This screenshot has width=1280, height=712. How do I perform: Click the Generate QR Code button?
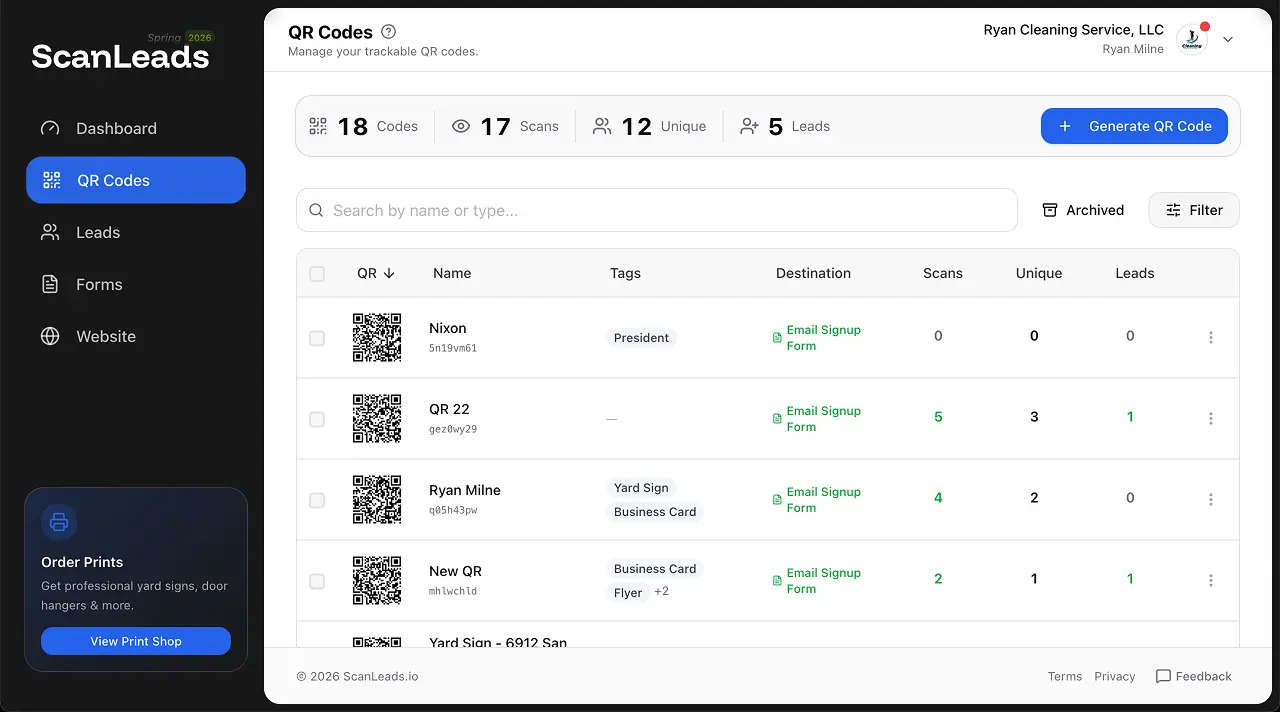coord(1134,126)
